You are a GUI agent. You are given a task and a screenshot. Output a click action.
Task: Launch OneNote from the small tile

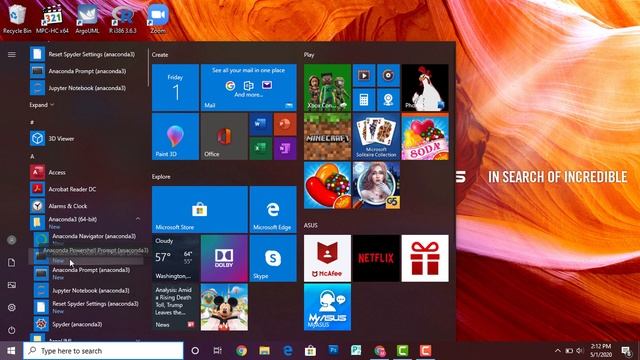pos(285,148)
